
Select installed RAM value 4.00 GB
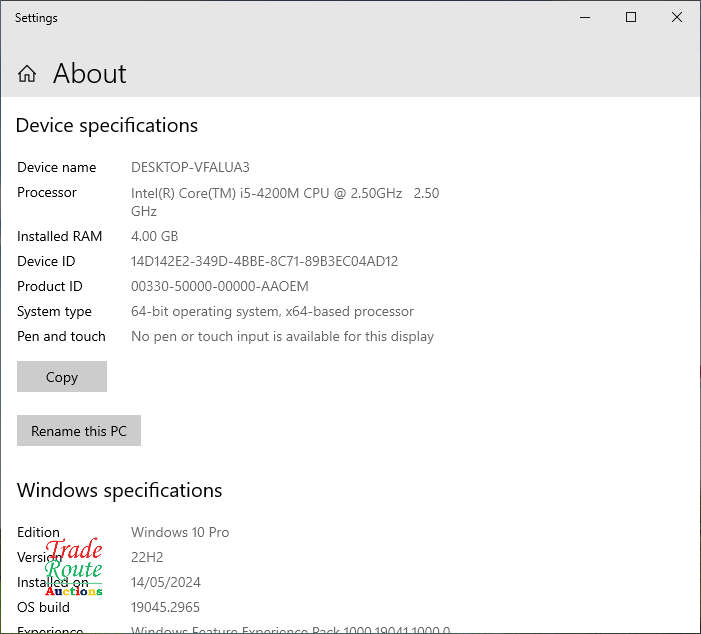[154, 236]
